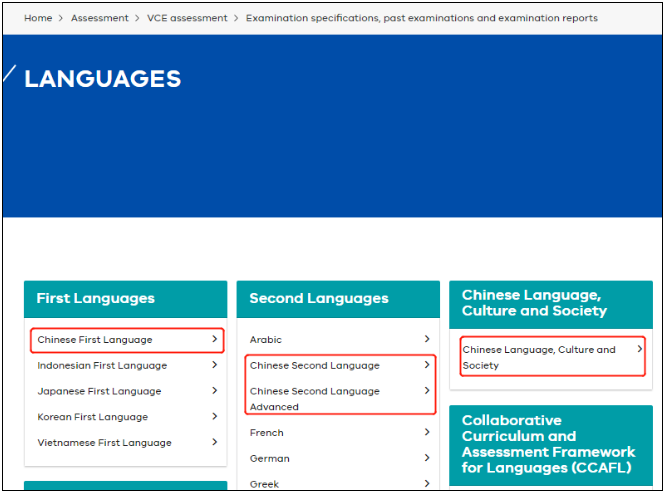Open Arabic second language link
The width and height of the screenshot is (665, 493).
pyautogui.click(x=265, y=340)
